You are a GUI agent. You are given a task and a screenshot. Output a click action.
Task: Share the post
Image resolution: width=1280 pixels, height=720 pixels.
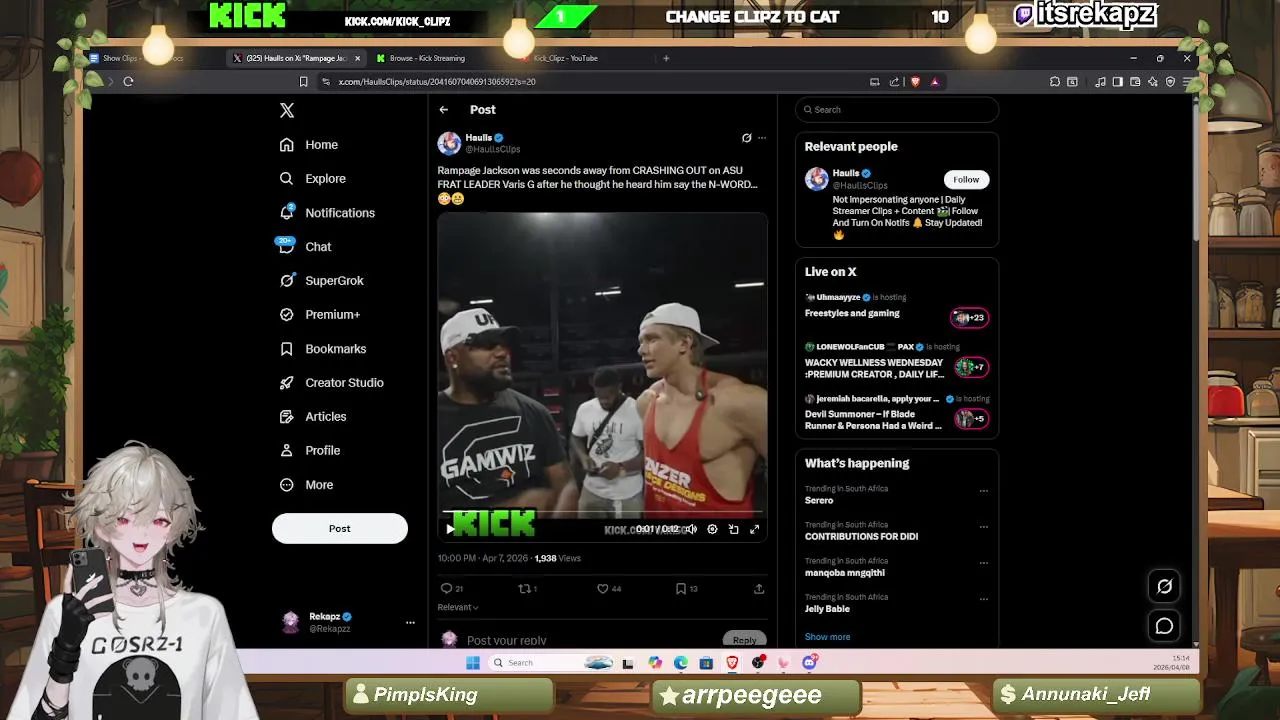point(759,589)
